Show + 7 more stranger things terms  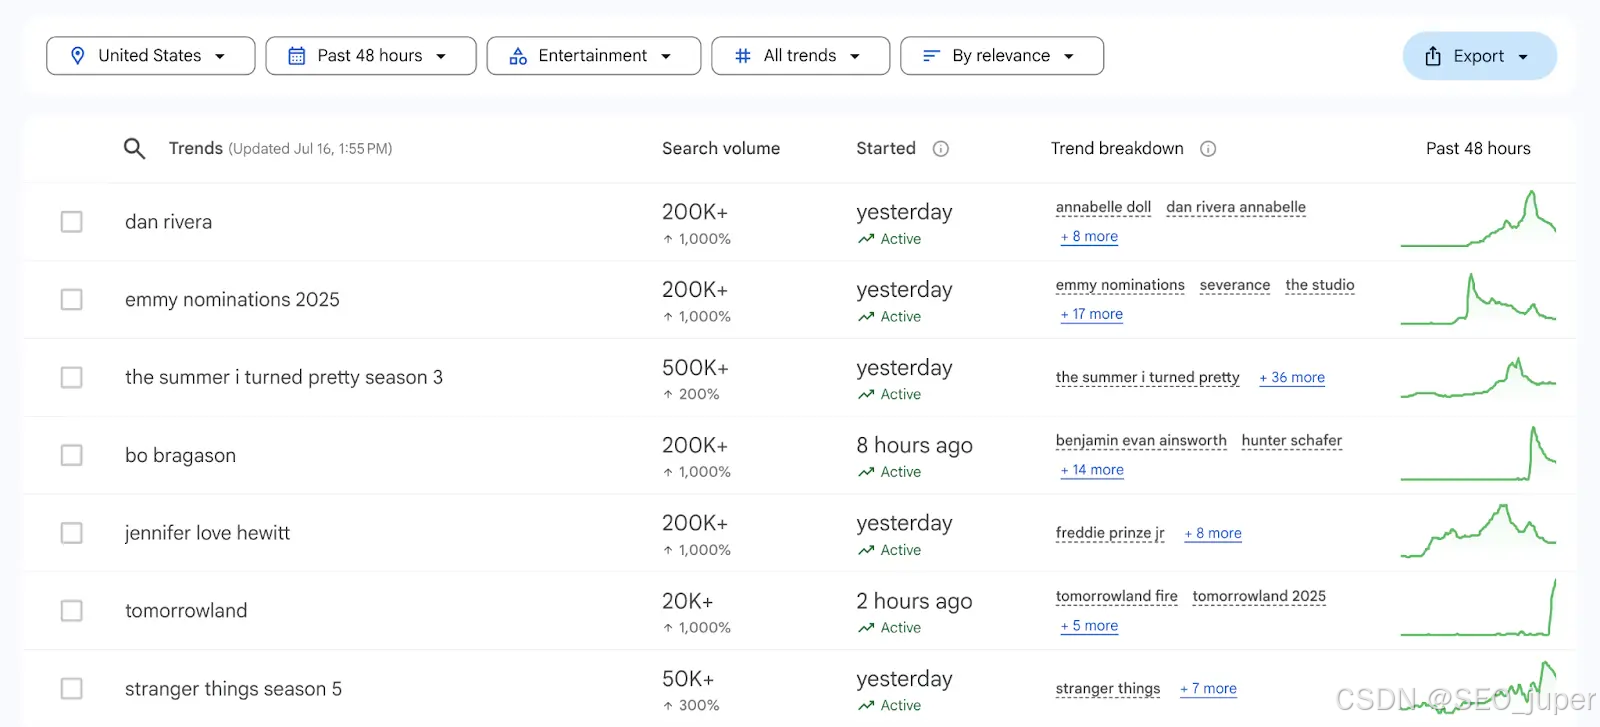click(1208, 689)
